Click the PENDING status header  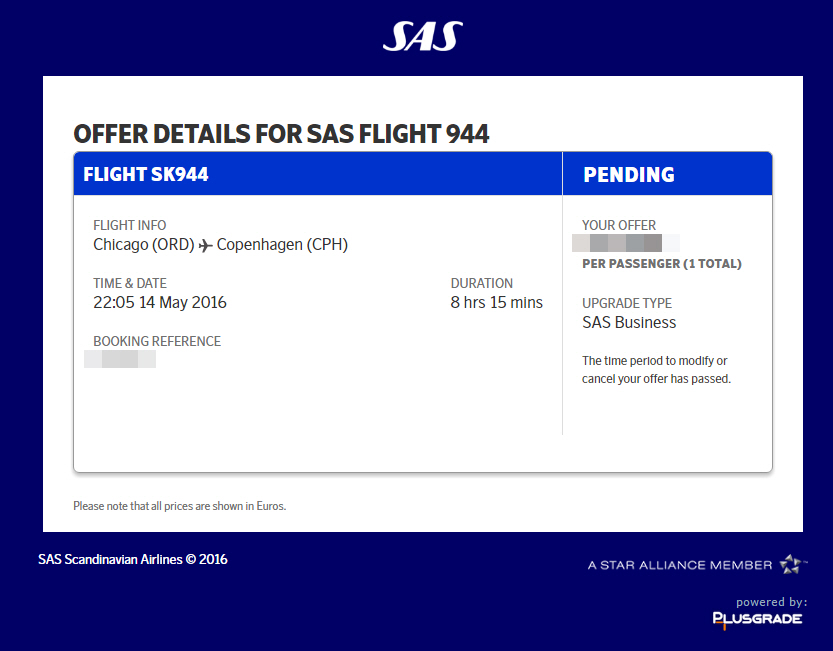click(629, 174)
